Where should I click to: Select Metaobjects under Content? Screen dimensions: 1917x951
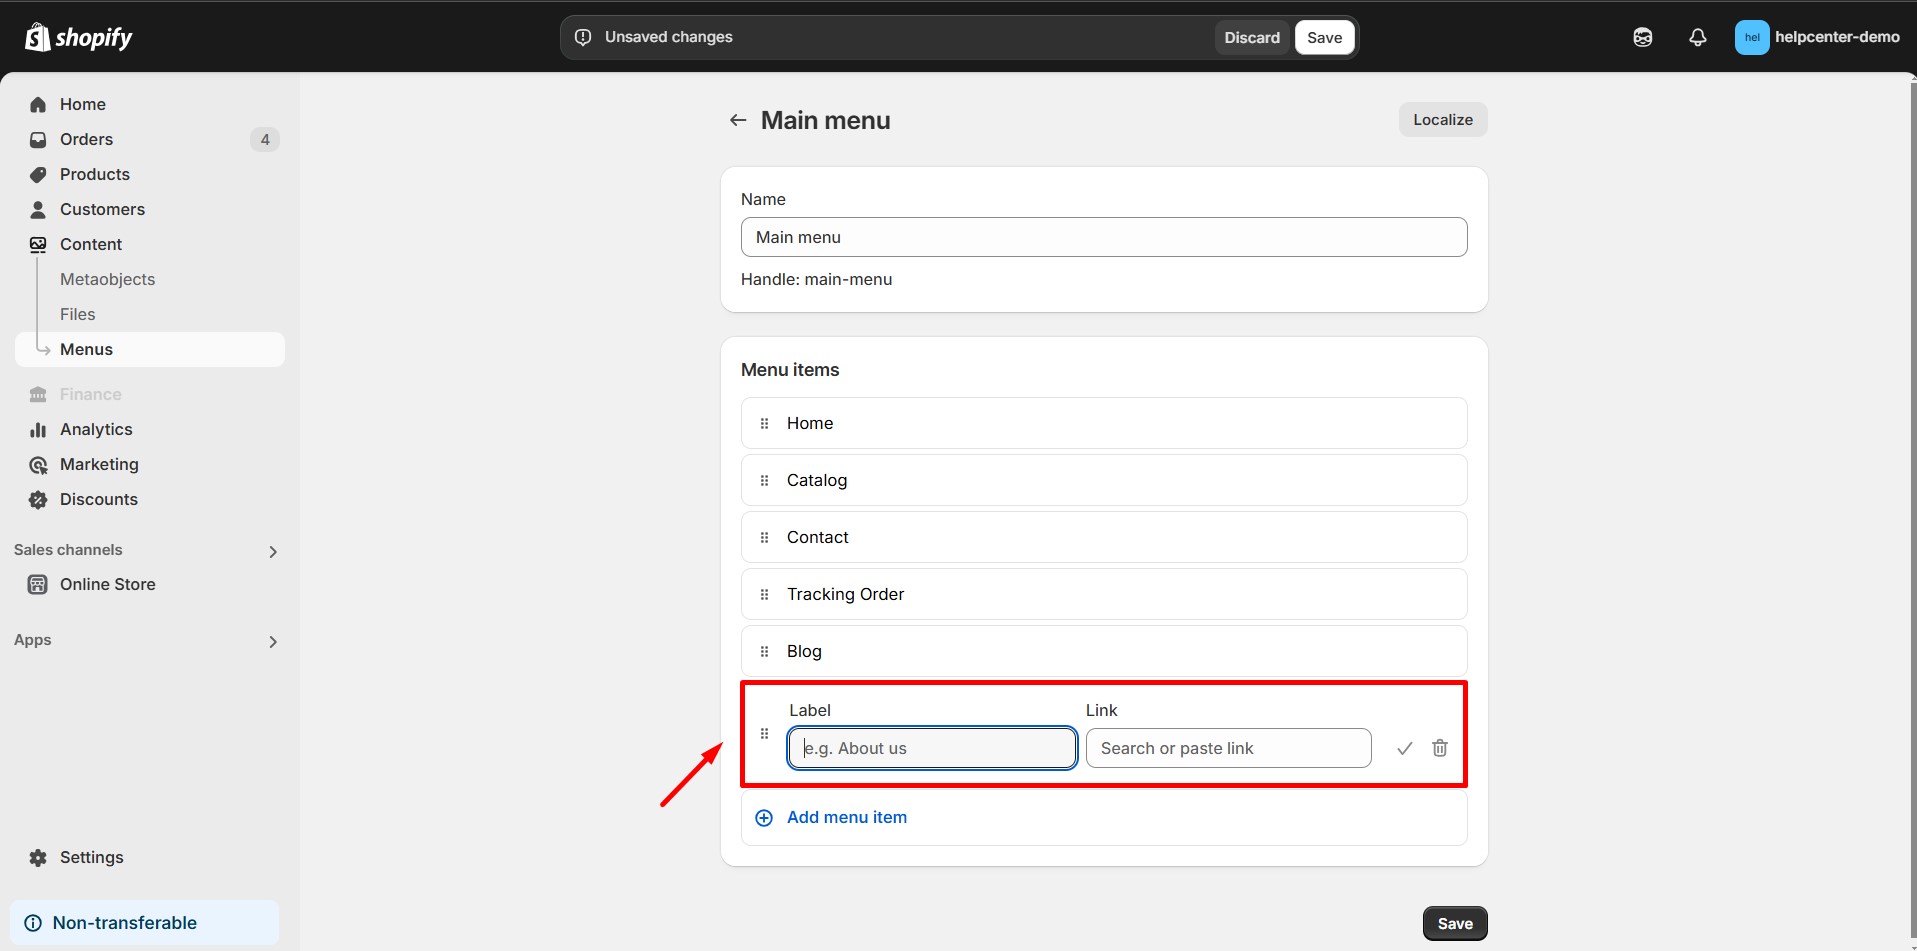click(x=107, y=279)
